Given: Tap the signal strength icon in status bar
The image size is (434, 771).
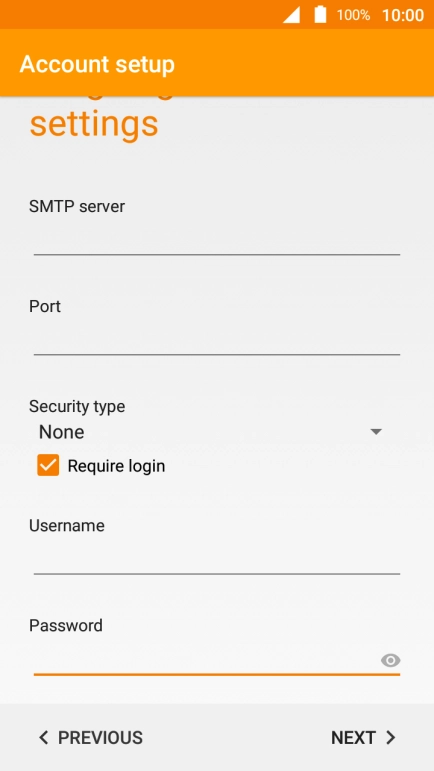Looking at the screenshot, I should [291, 15].
